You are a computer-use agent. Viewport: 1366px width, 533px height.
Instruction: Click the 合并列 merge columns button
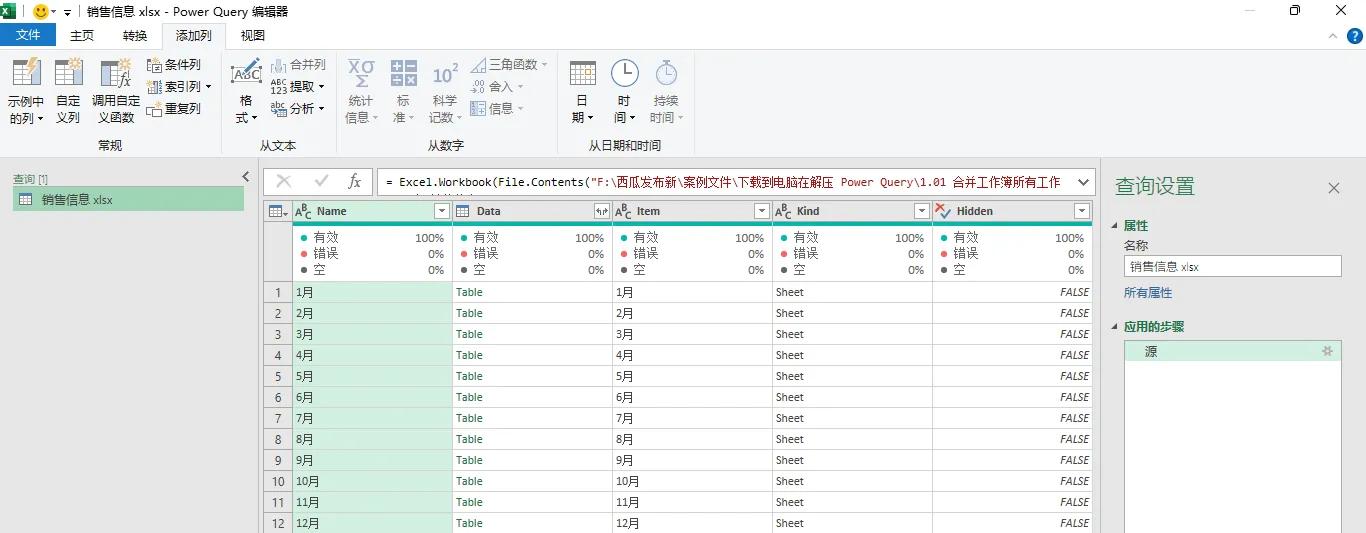298,65
